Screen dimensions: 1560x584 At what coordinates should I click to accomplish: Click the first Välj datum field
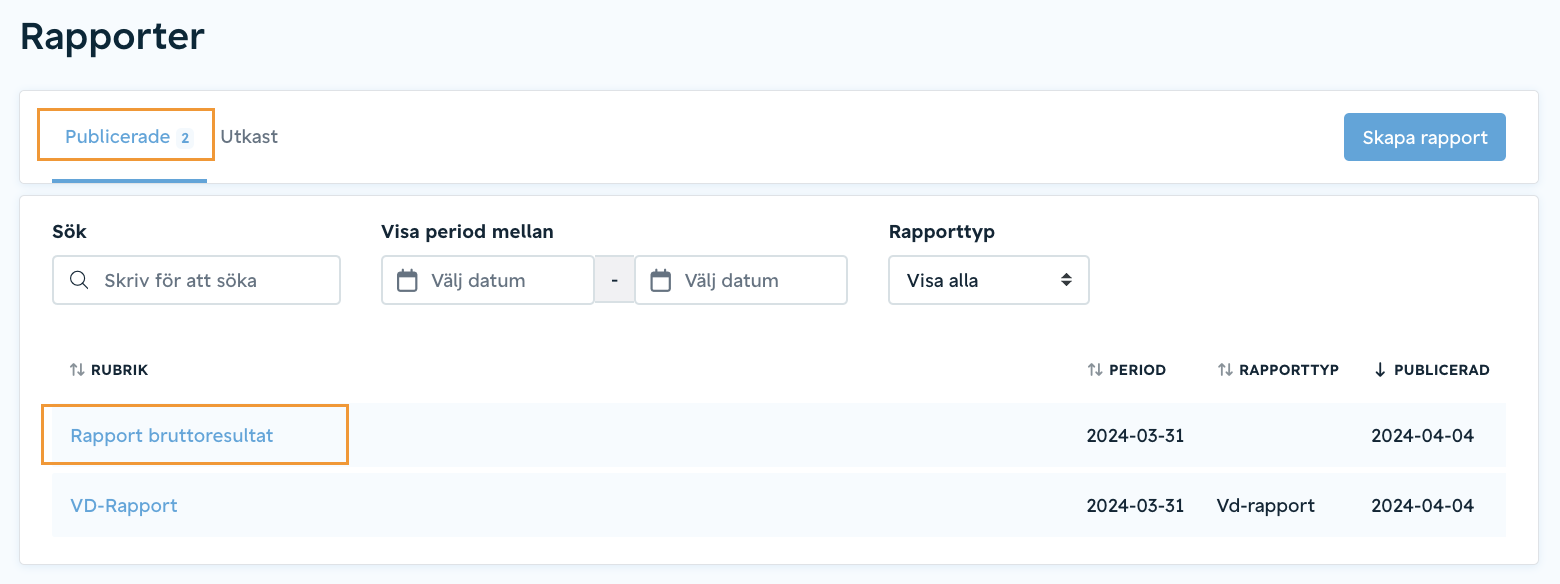tap(488, 280)
